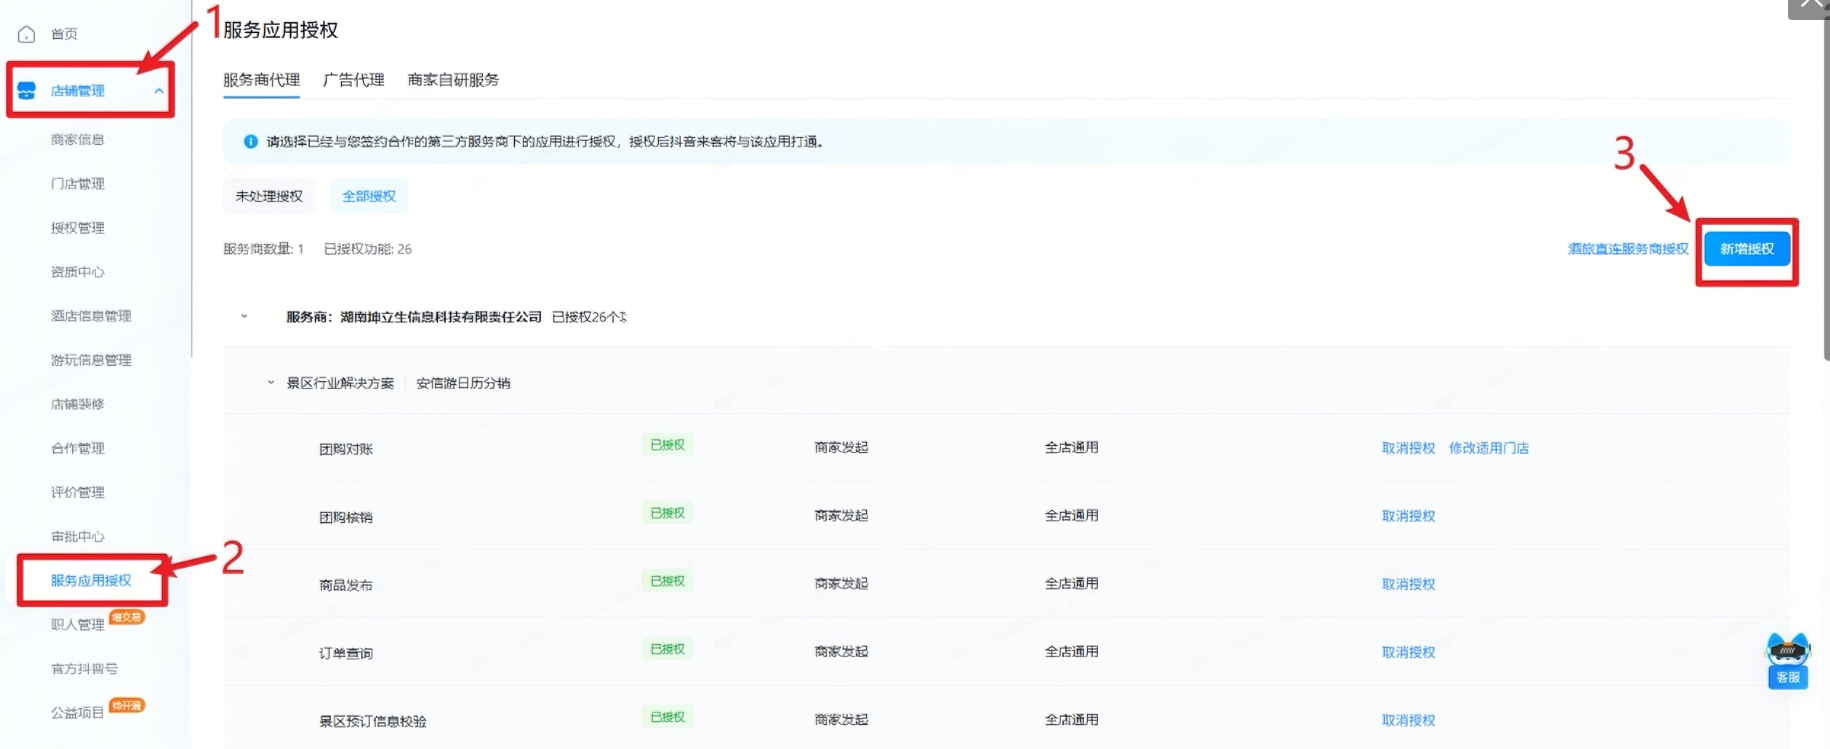Click the 已授权 tag for 团购对账
Image resolution: width=1830 pixels, height=749 pixels.
(667, 445)
